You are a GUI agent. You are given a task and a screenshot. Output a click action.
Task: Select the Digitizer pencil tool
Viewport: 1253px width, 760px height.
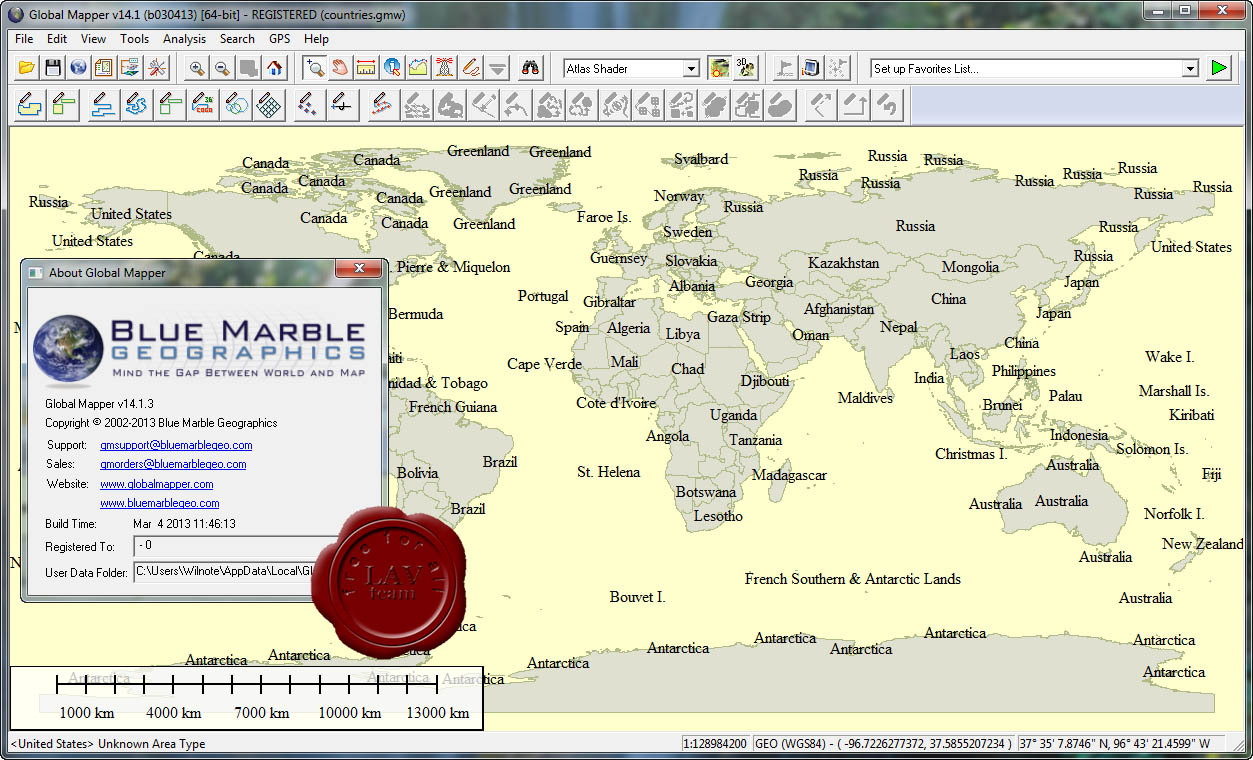pyautogui.click(x=471, y=68)
